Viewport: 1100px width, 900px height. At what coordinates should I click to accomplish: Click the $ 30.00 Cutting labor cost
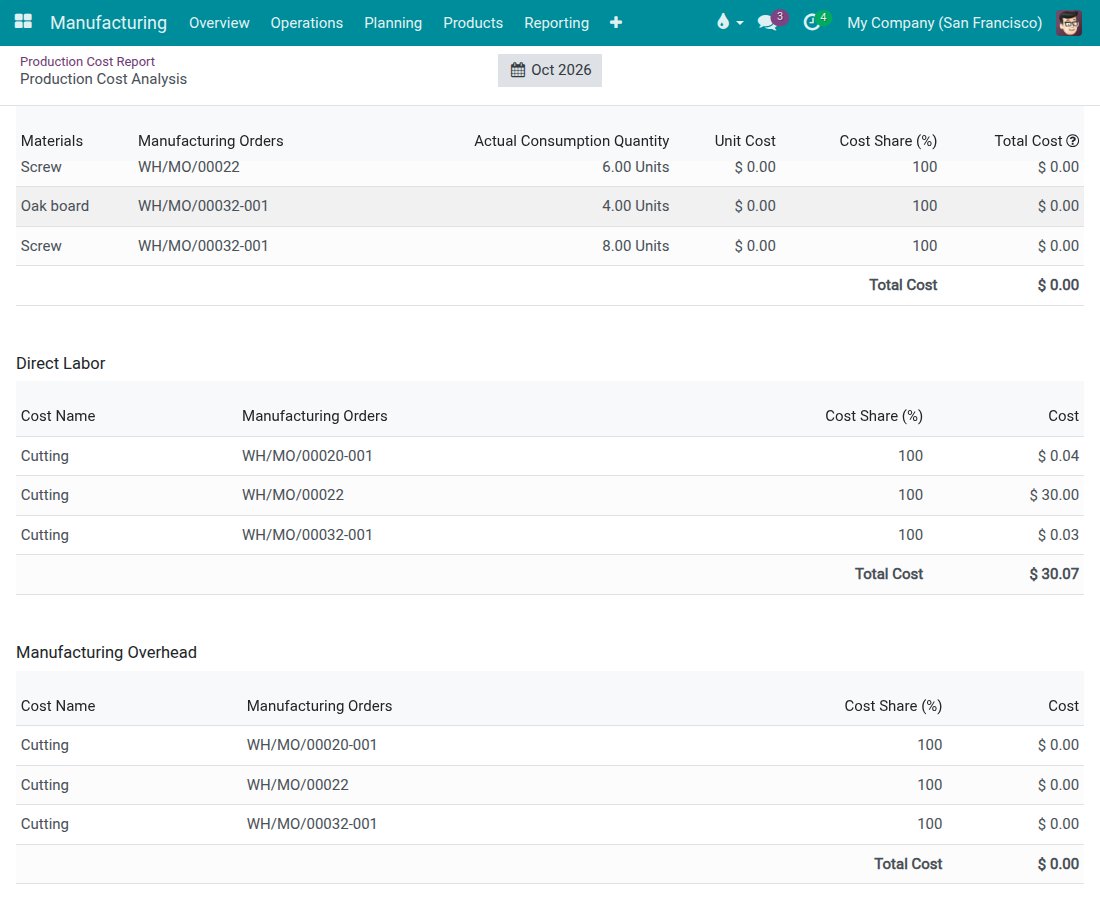[x=1054, y=495]
